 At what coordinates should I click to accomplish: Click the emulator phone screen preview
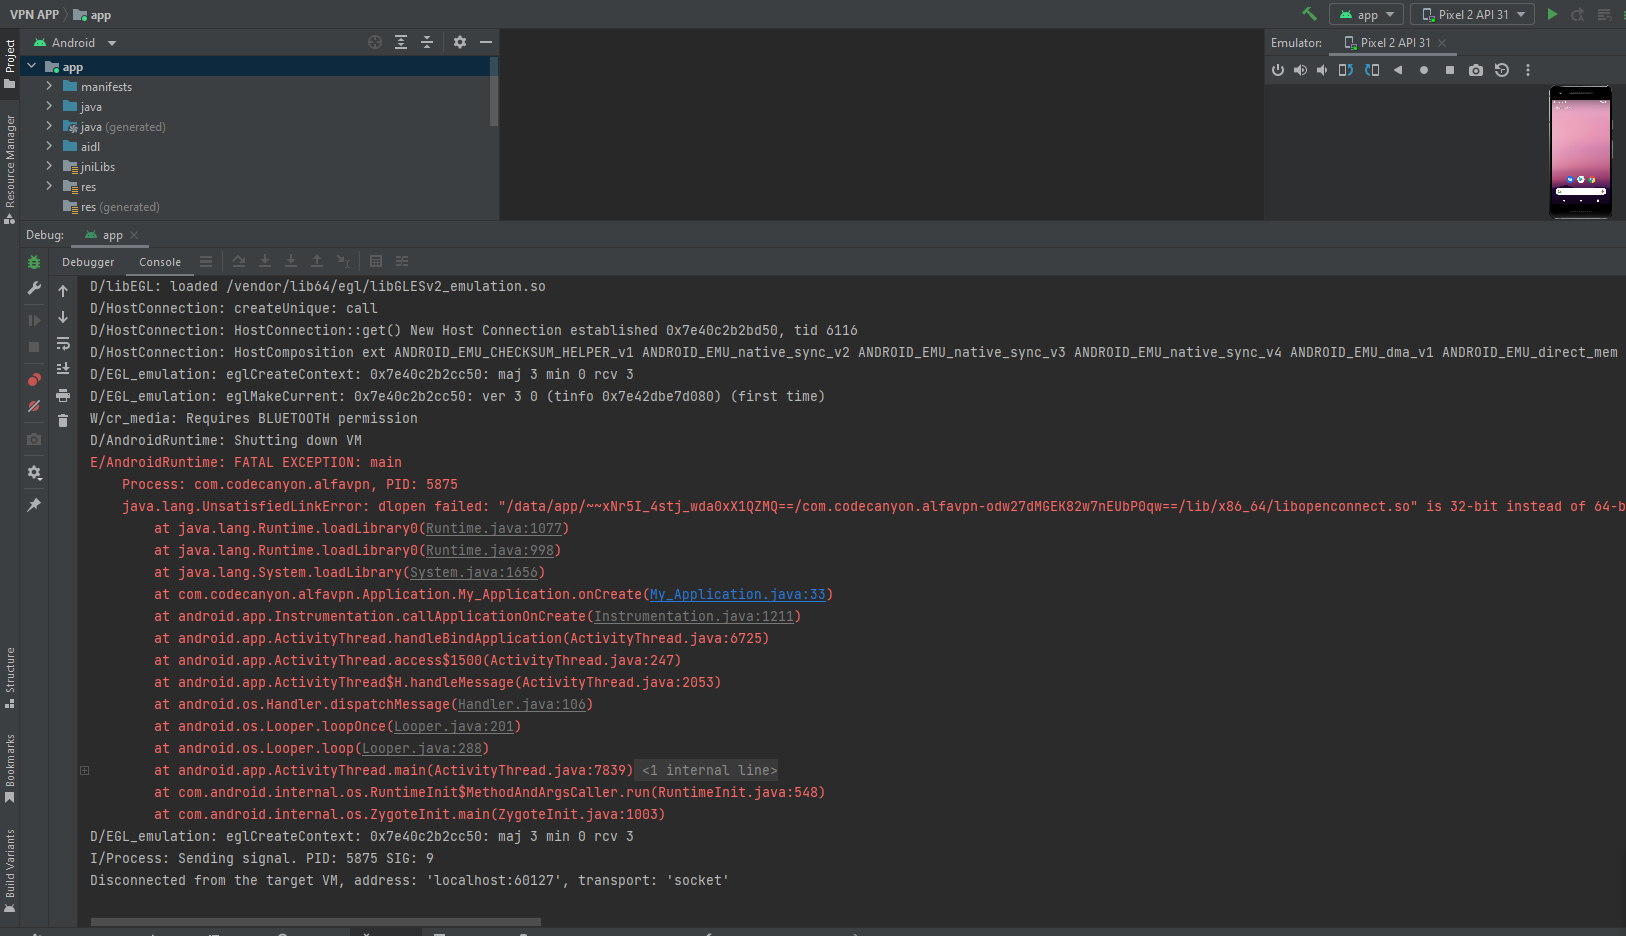(x=1580, y=151)
